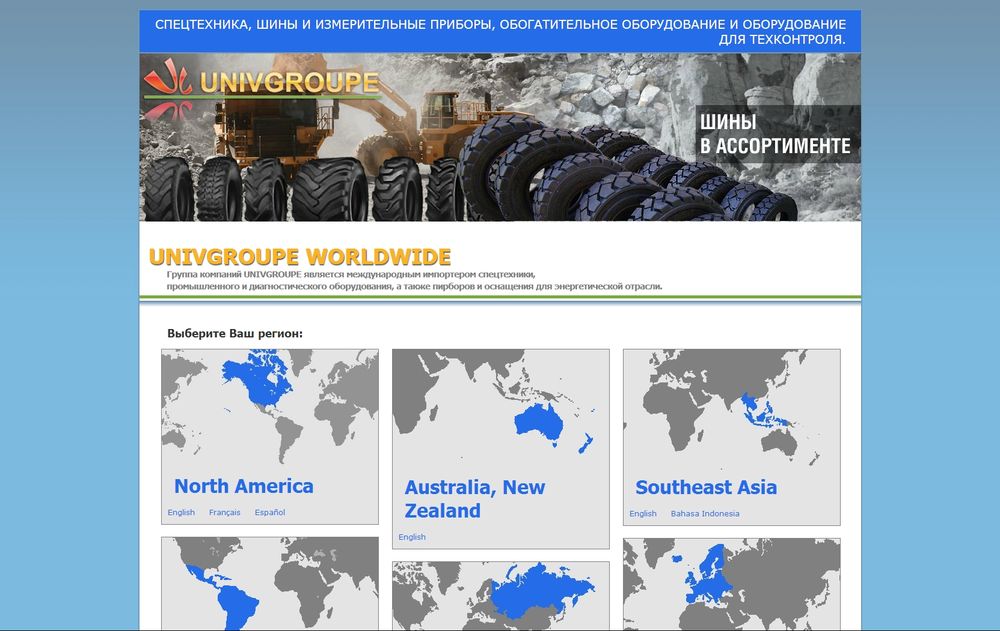This screenshot has width=1000, height=631.
Task: Choose English under Southeast Asia
Action: point(643,514)
